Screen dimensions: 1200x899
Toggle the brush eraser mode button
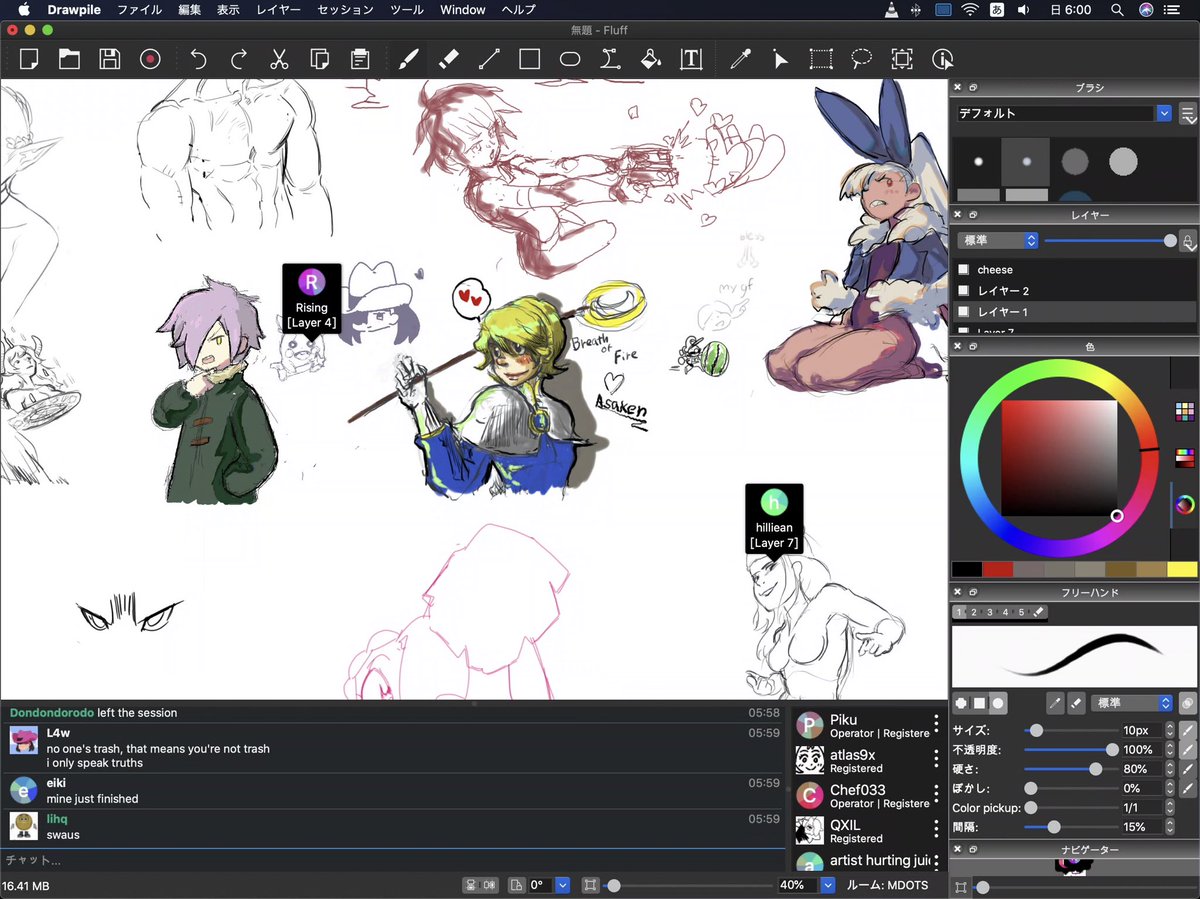[x=1077, y=703]
